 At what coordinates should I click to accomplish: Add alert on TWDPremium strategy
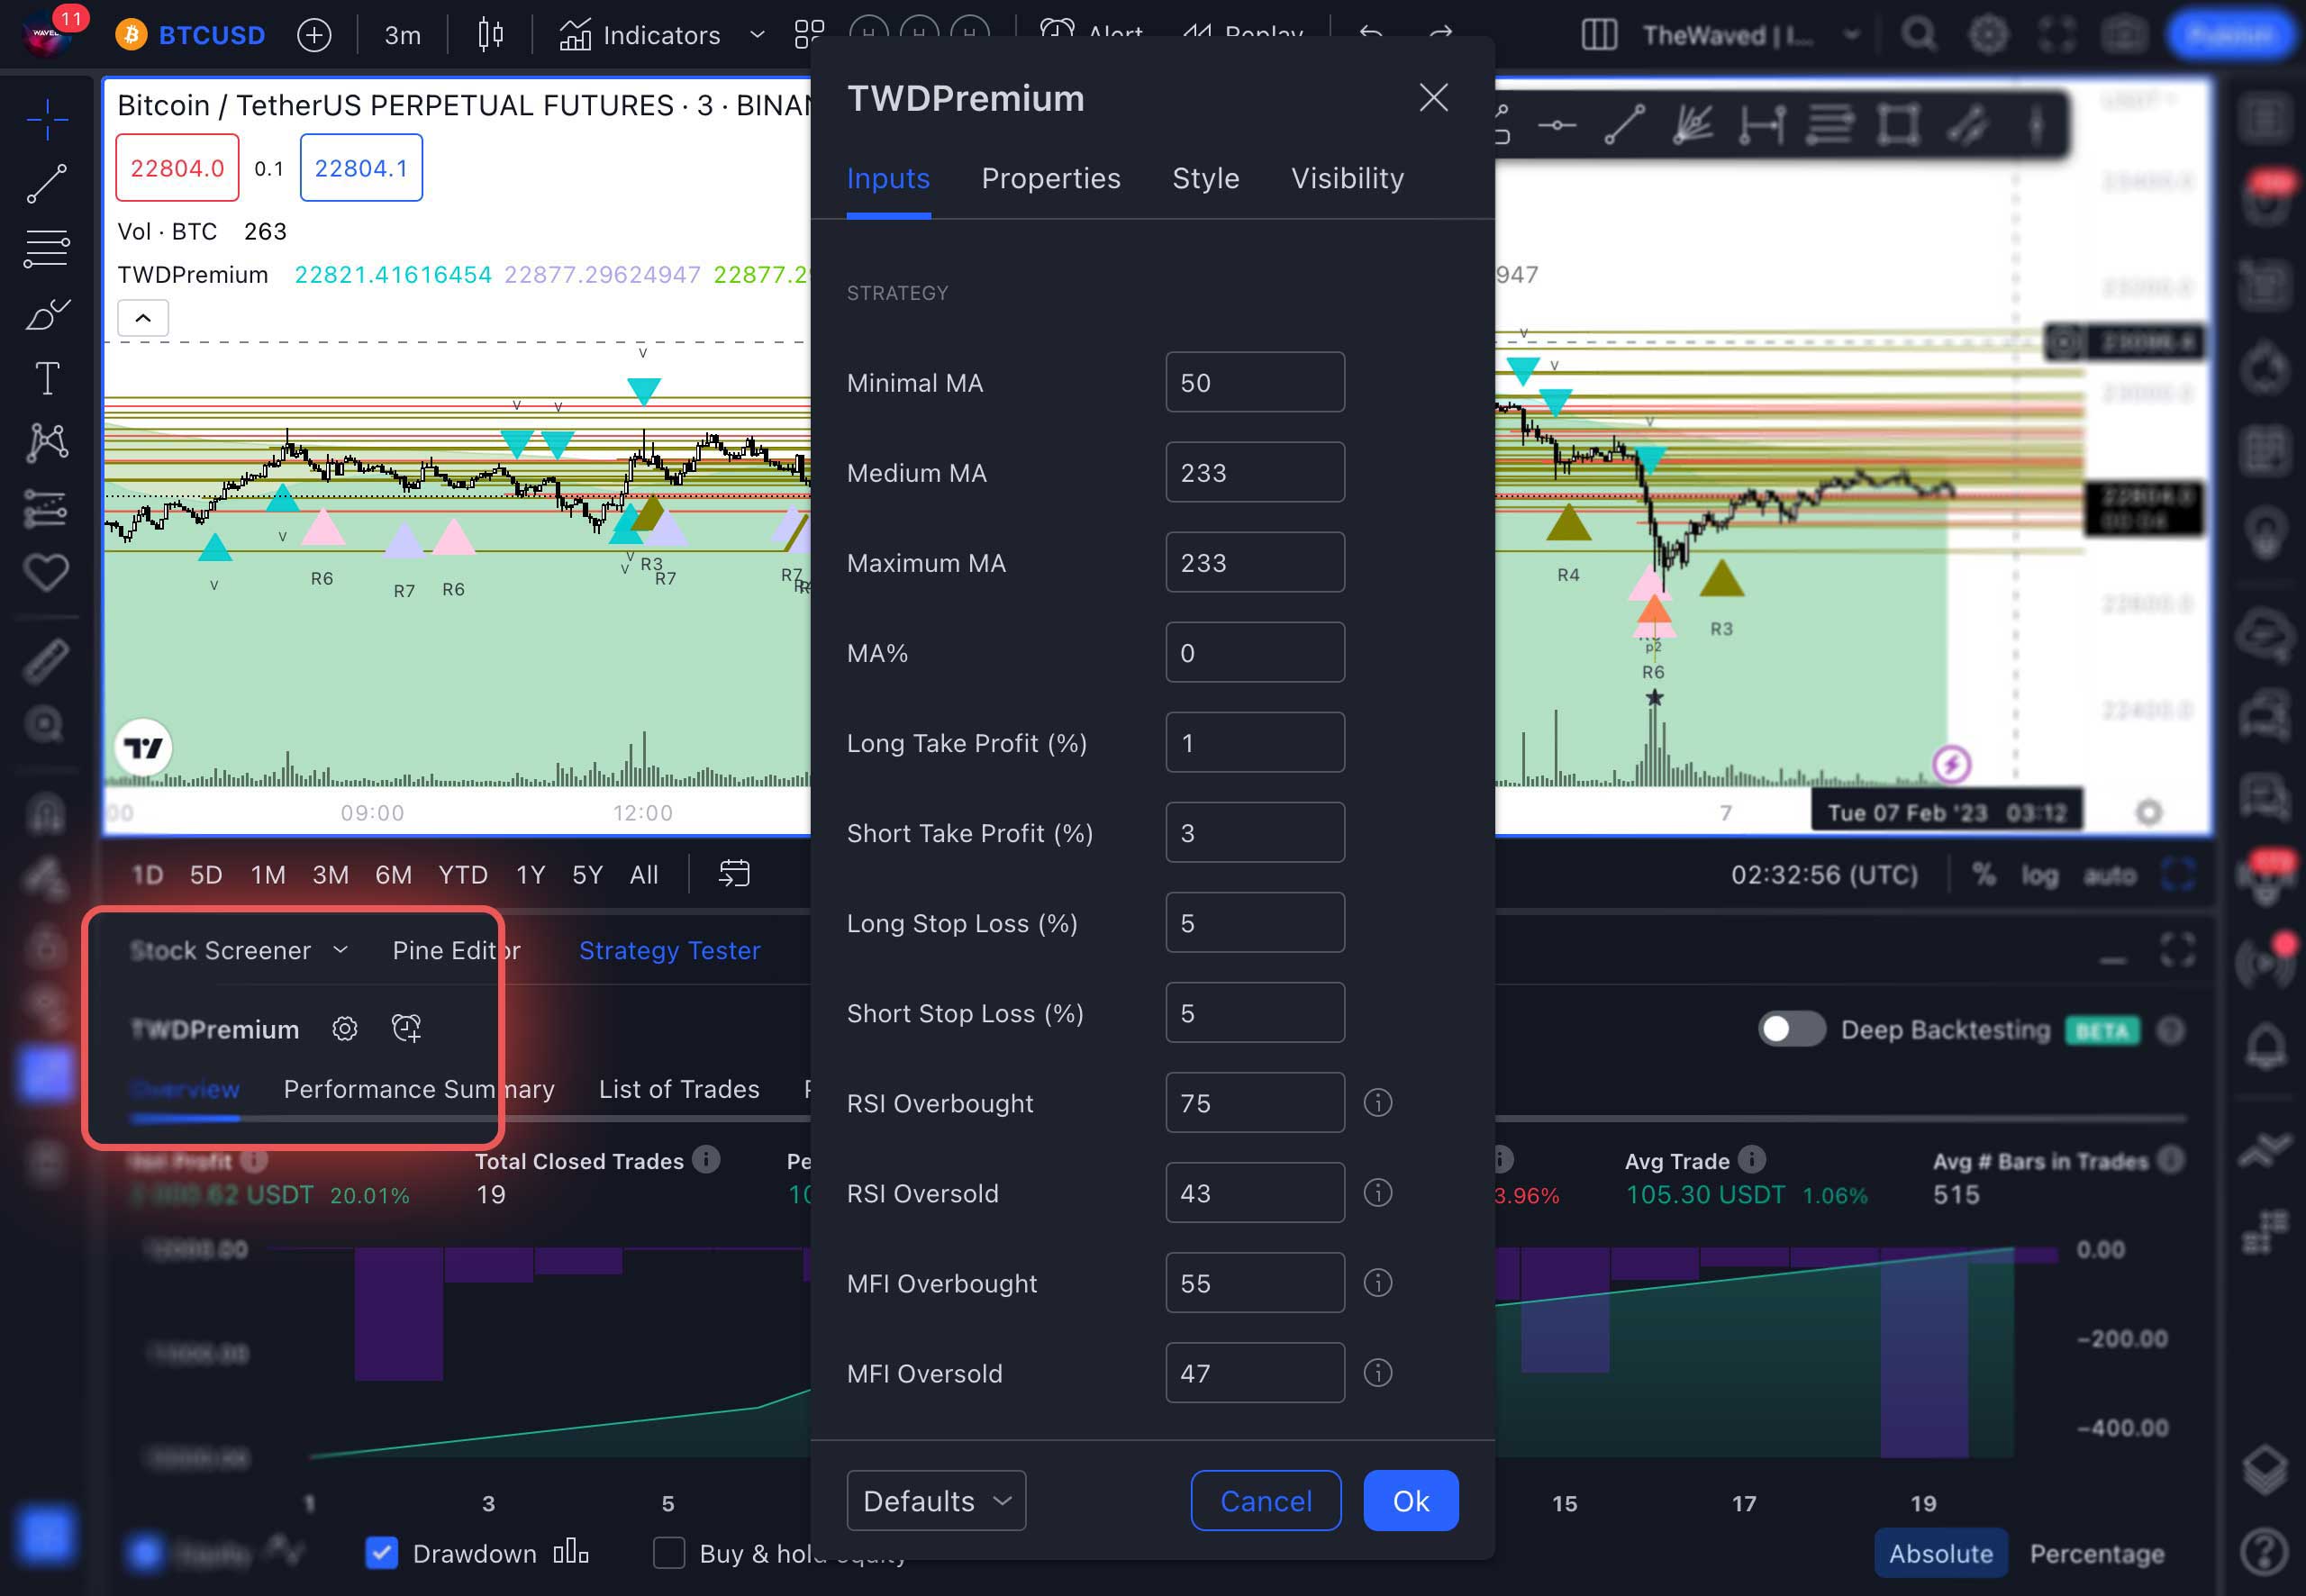click(x=406, y=1028)
